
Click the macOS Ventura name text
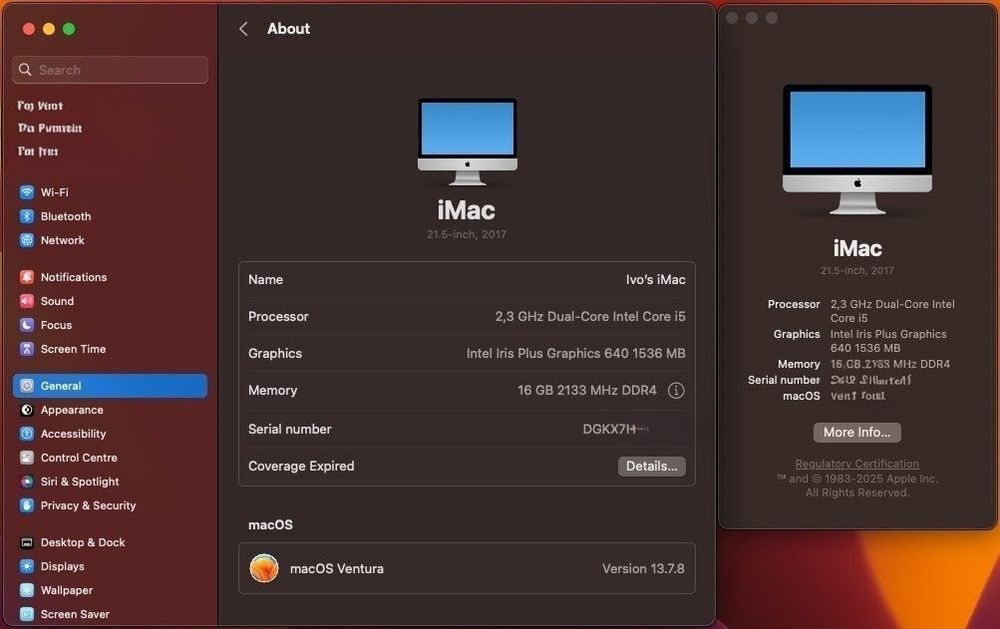point(337,568)
